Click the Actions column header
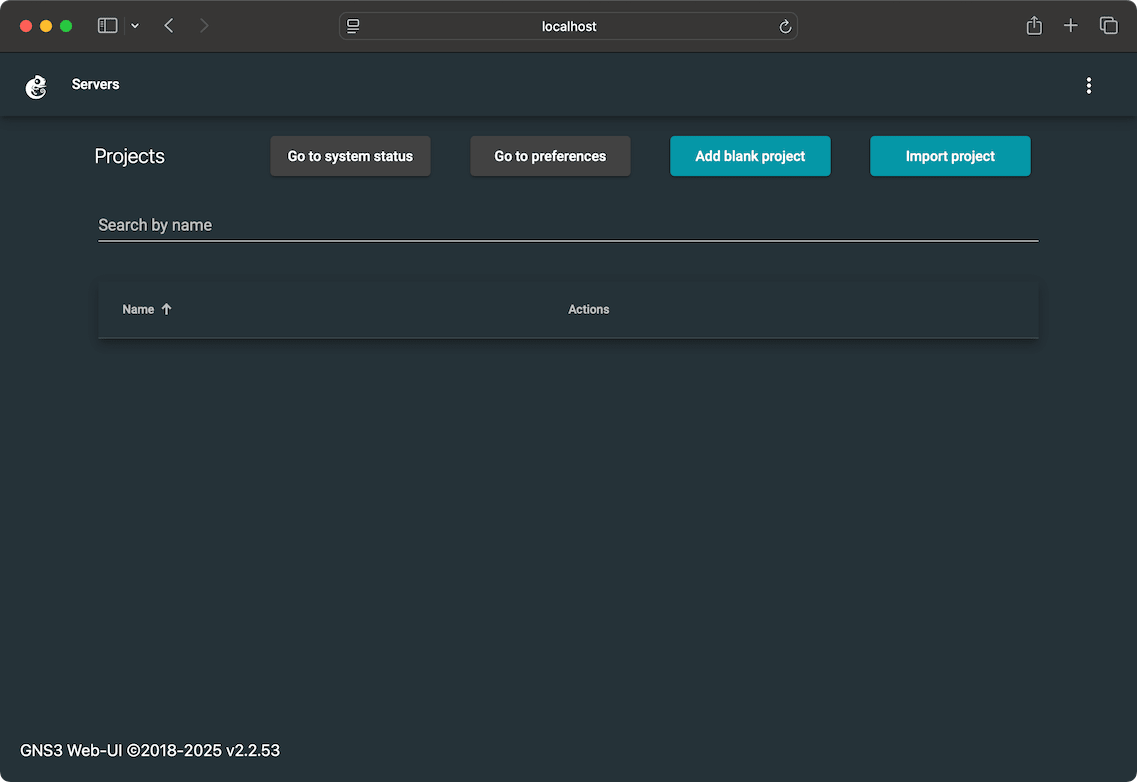 click(x=588, y=309)
